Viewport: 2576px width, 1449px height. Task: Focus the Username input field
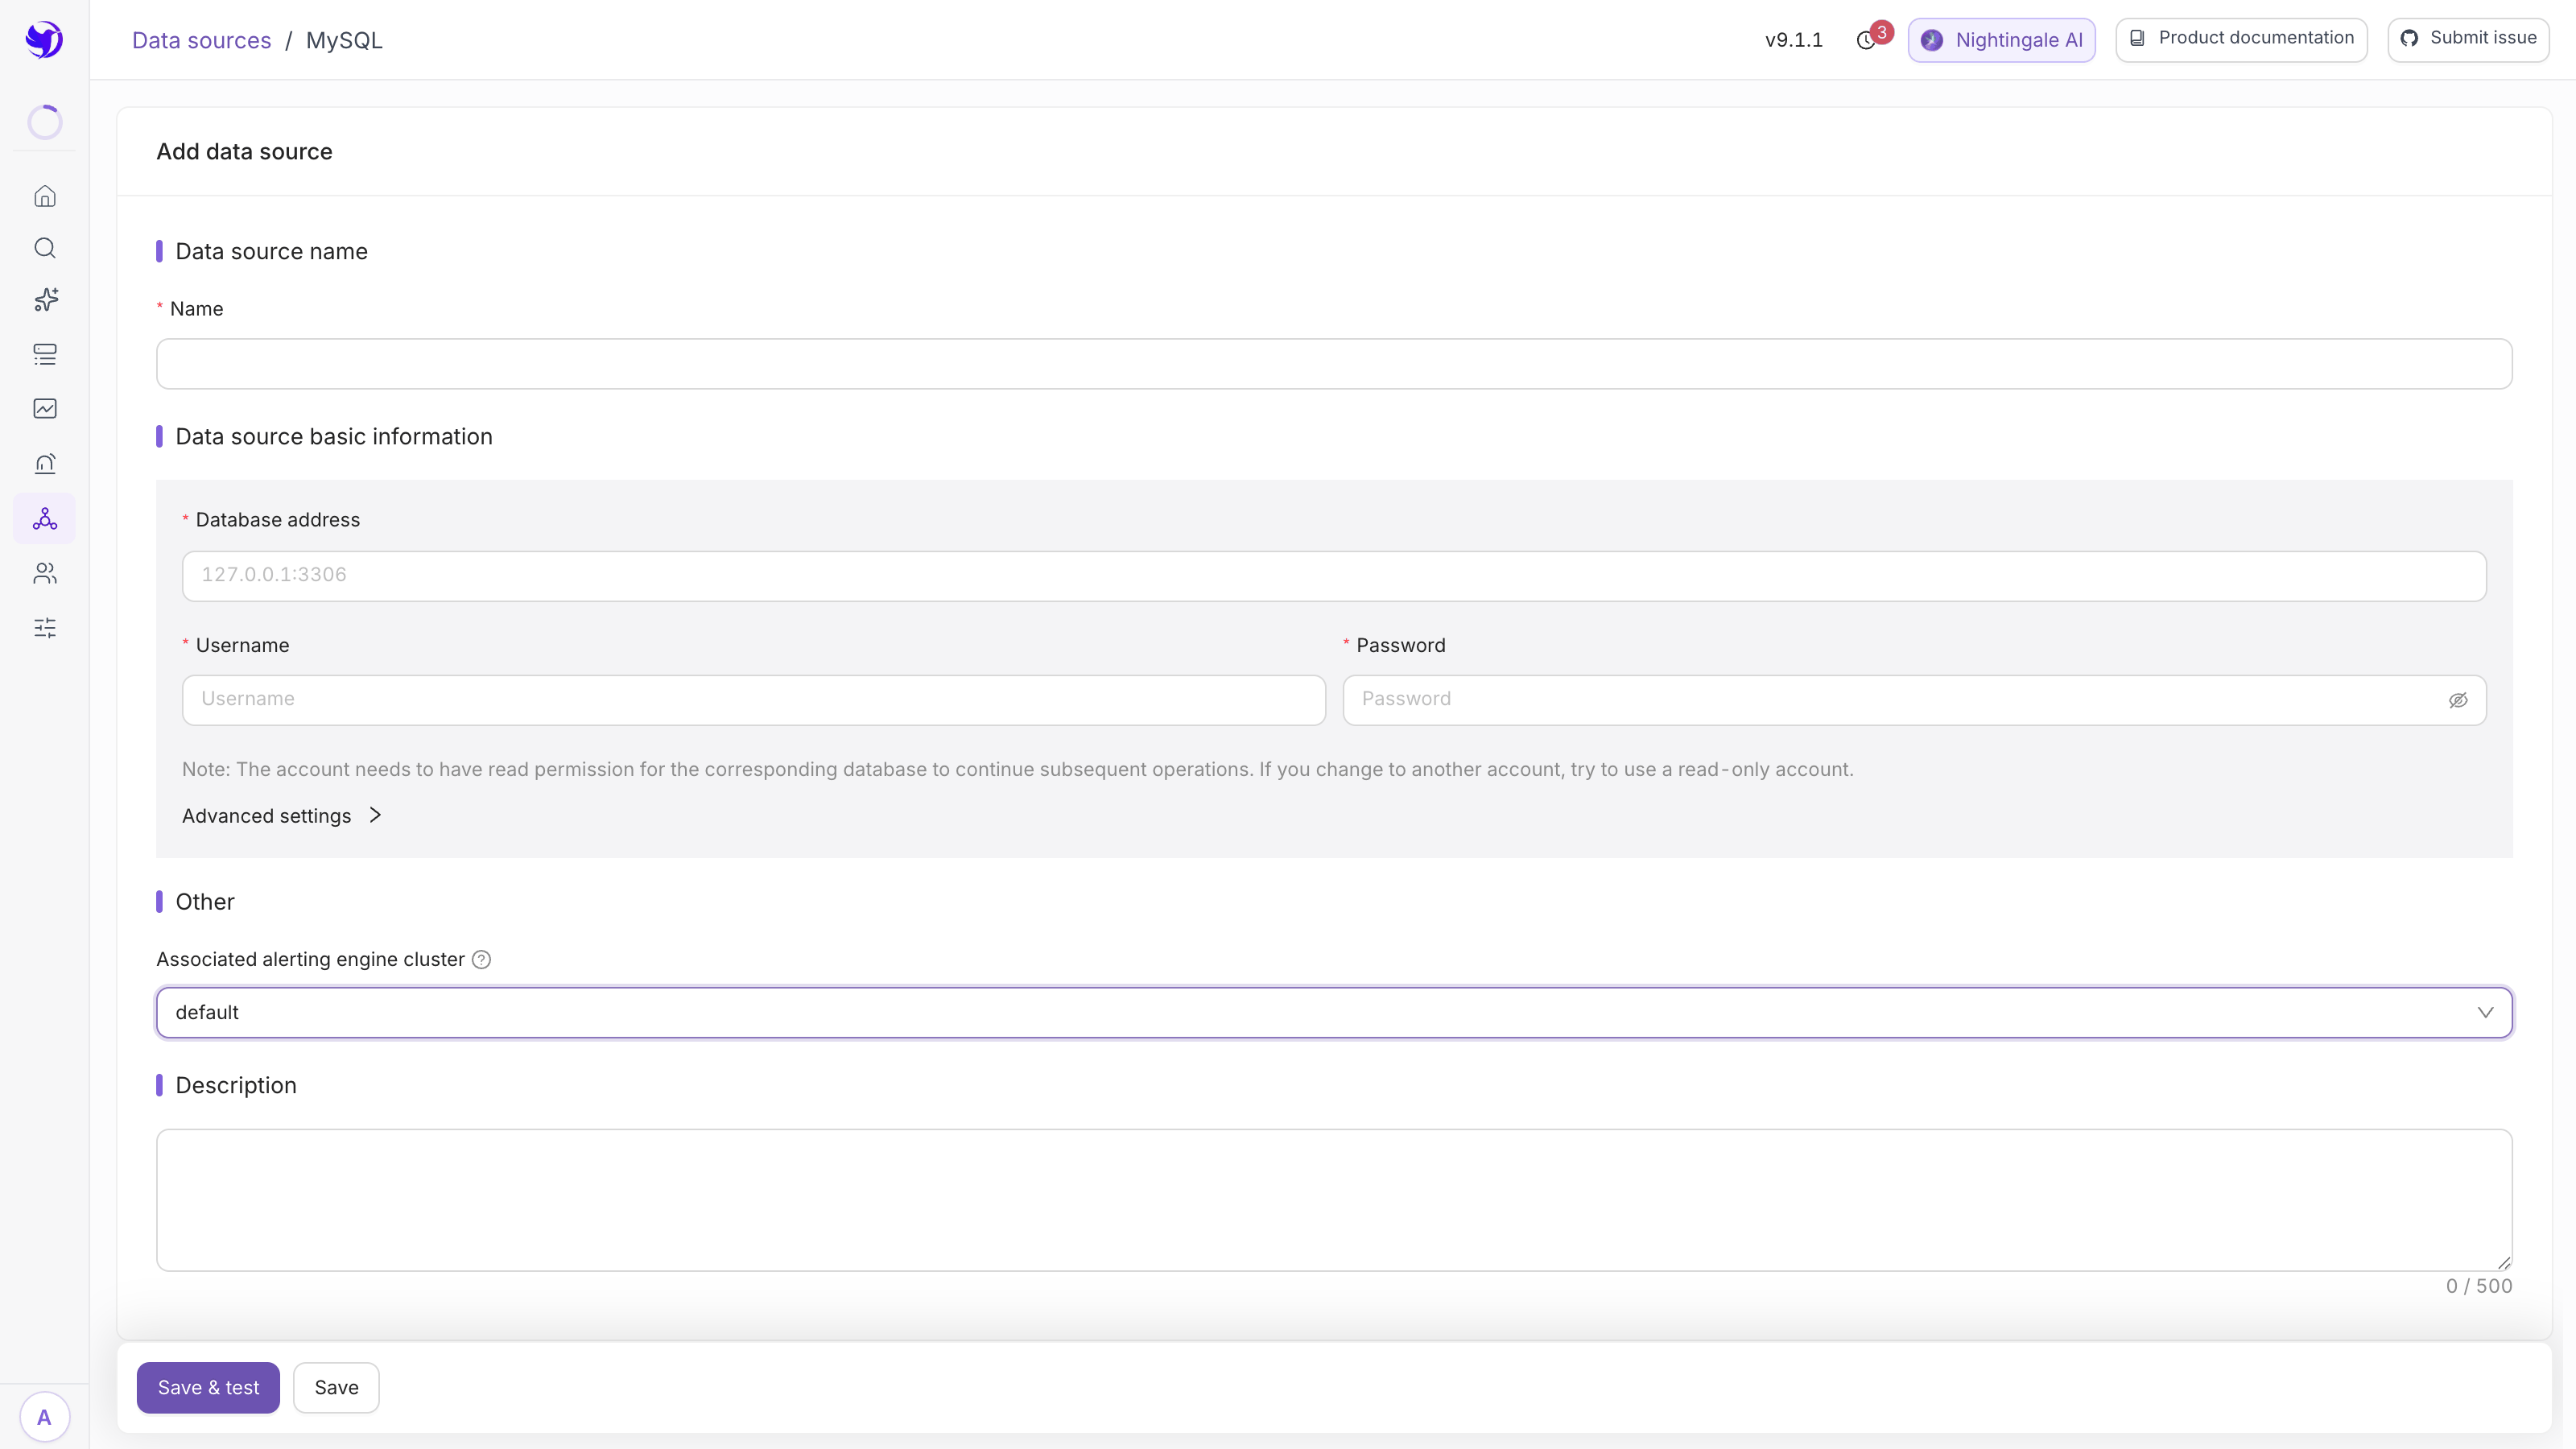[x=754, y=700]
